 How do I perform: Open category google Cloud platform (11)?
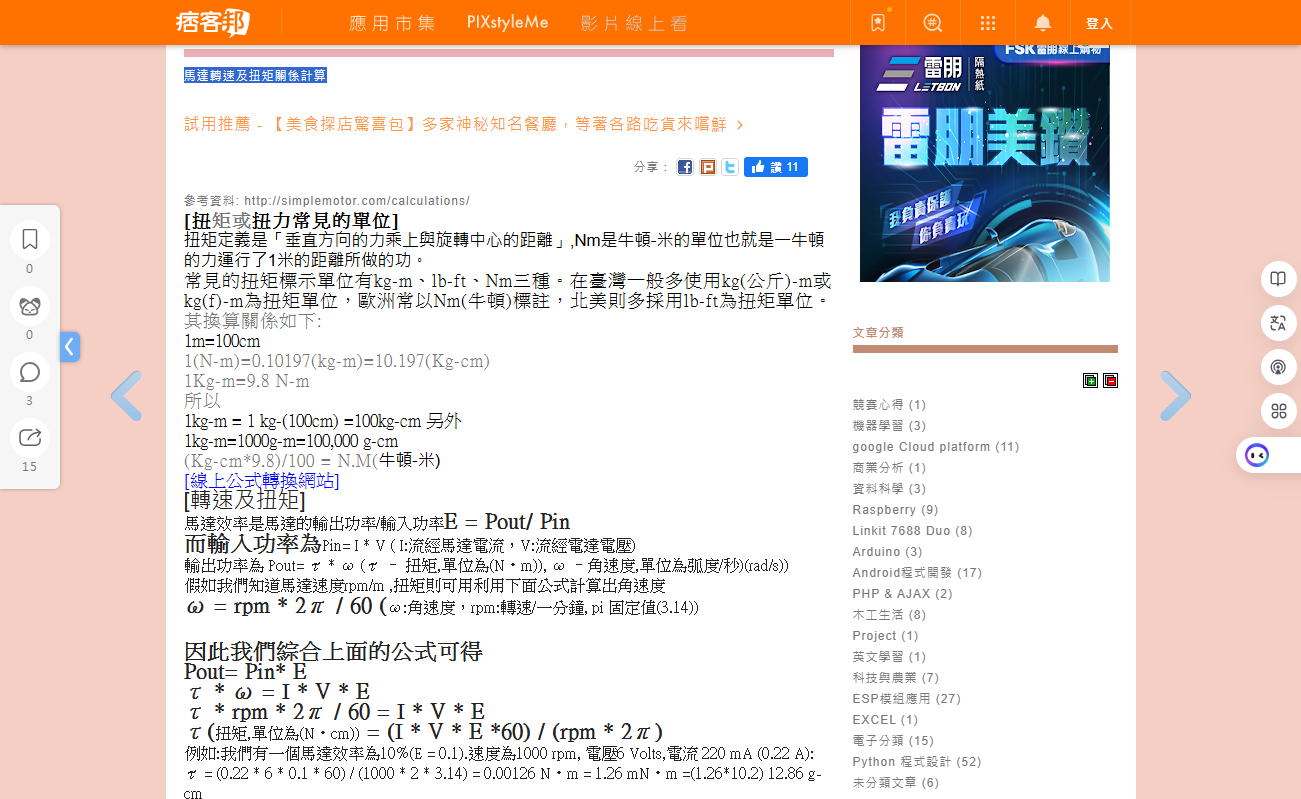click(936, 447)
